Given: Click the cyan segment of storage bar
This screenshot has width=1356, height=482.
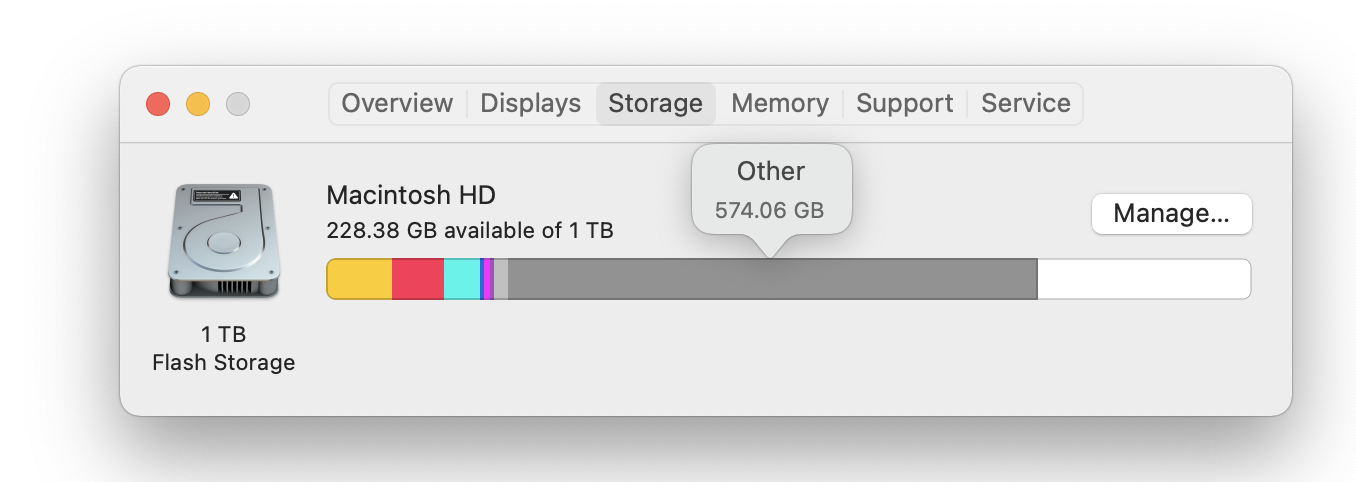Looking at the screenshot, I should tap(462, 279).
